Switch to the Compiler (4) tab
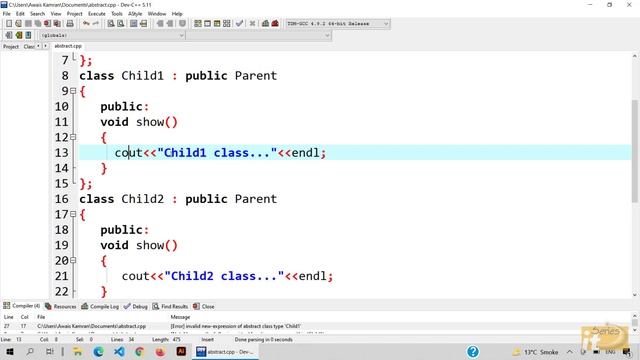 click(22, 306)
